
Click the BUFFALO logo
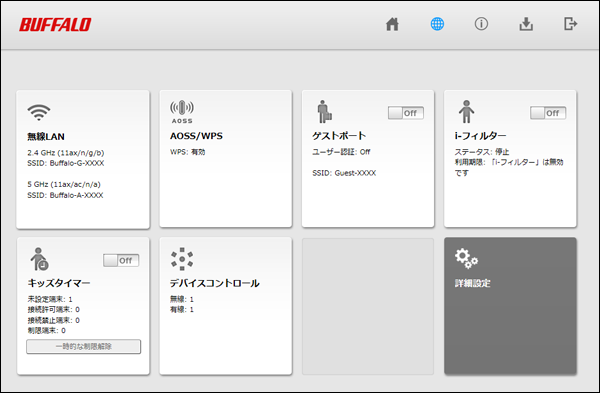coord(55,24)
